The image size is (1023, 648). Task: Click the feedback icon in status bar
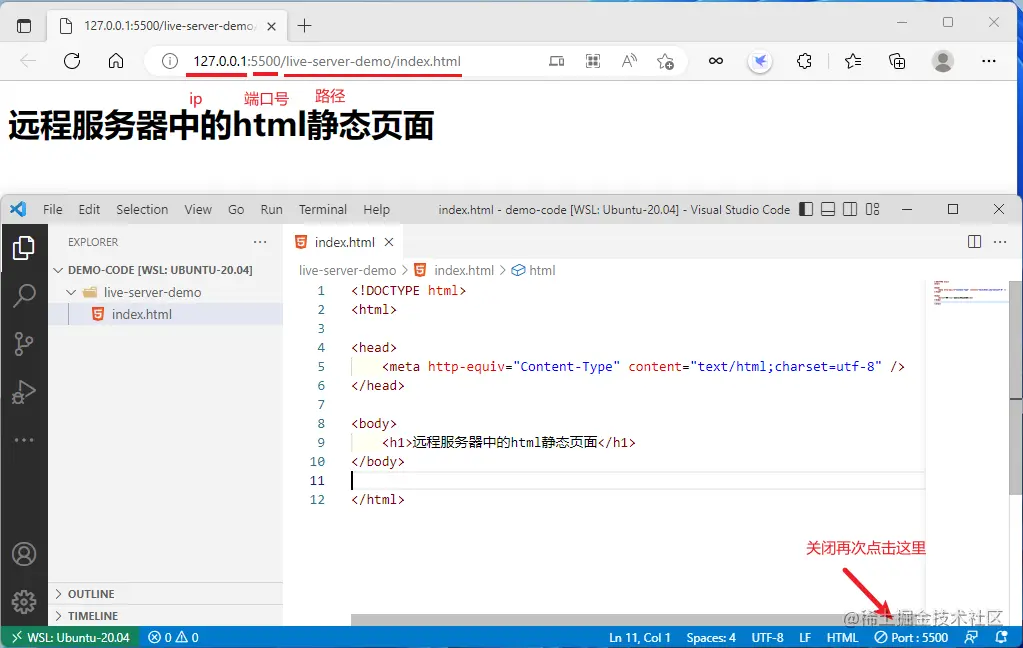971,638
